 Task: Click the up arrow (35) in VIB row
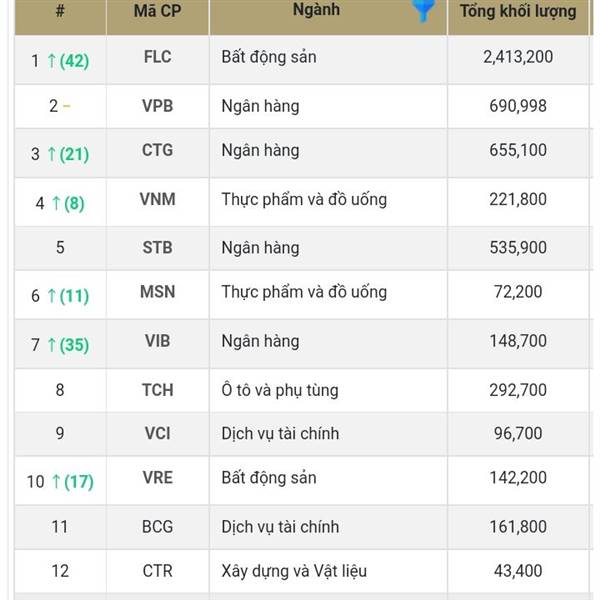(x=68, y=345)
